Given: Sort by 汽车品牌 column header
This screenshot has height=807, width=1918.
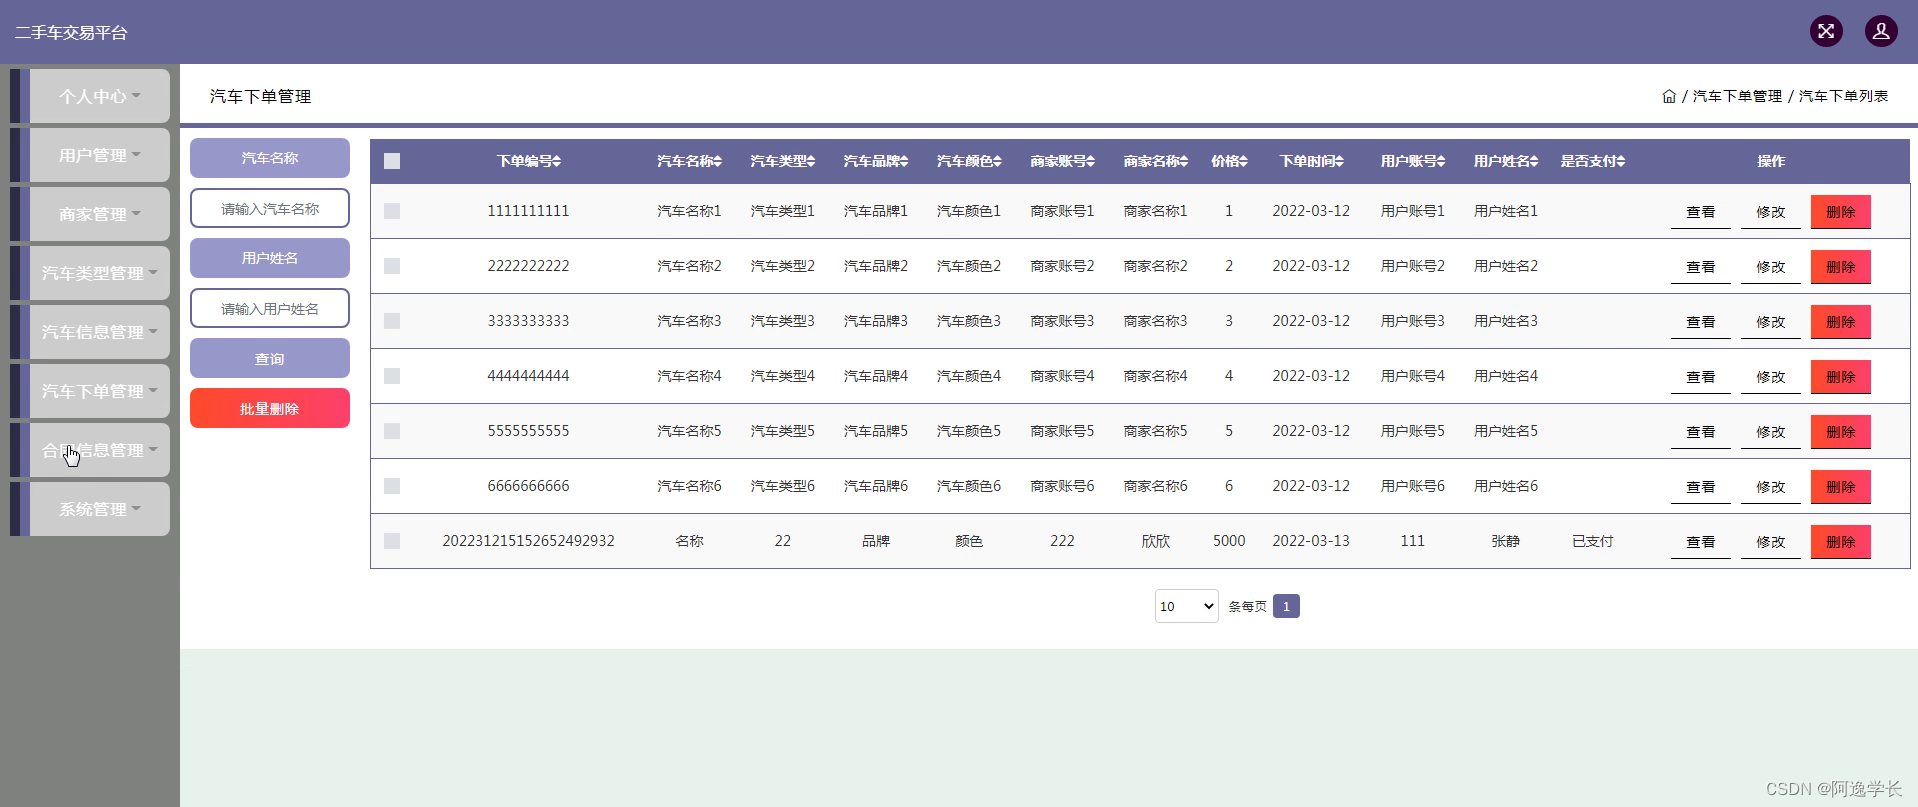Looking at the screenshot, I should [876, 161].
